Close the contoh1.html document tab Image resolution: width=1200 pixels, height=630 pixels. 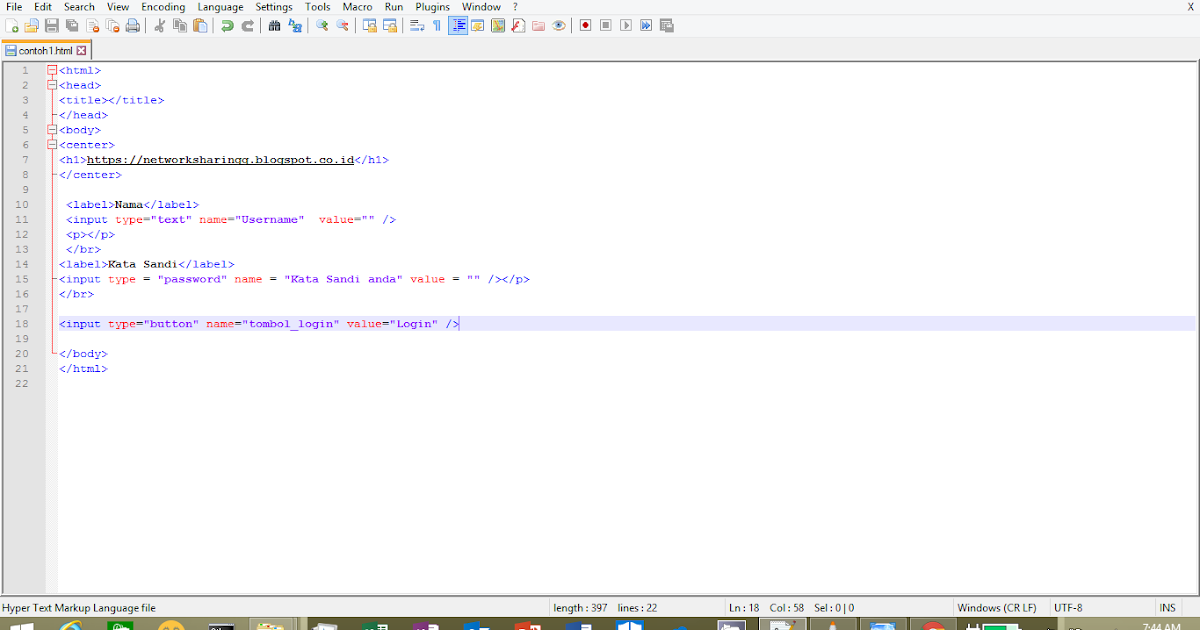pos(81,49)
